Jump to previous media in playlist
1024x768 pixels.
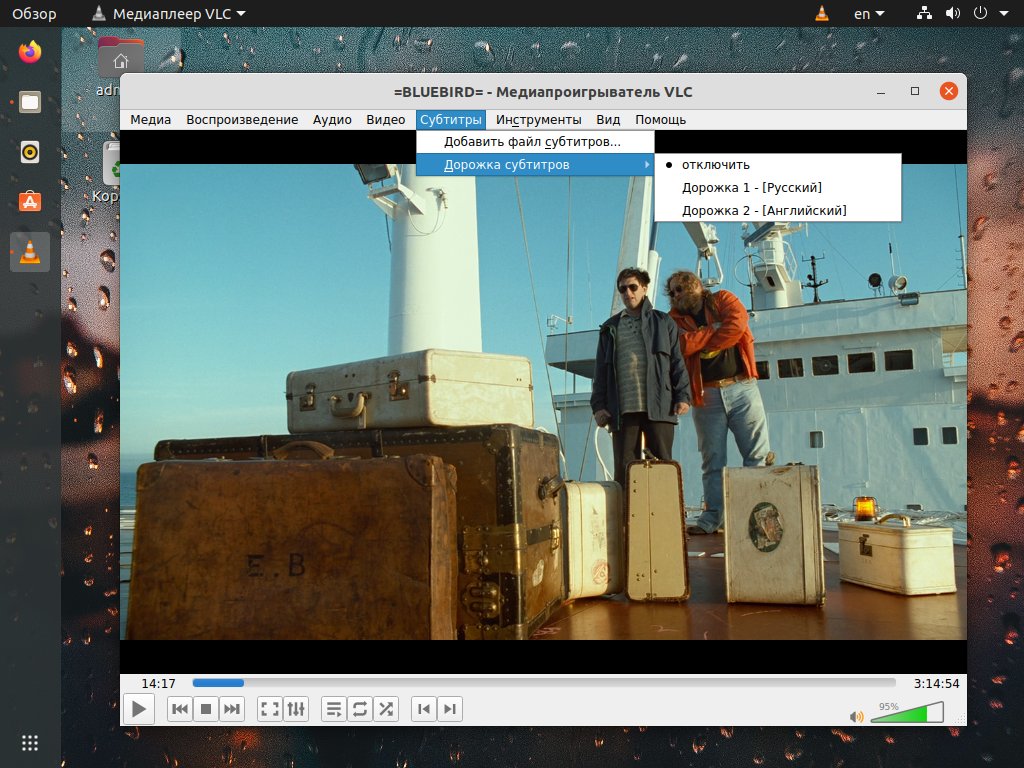point(180,709)
